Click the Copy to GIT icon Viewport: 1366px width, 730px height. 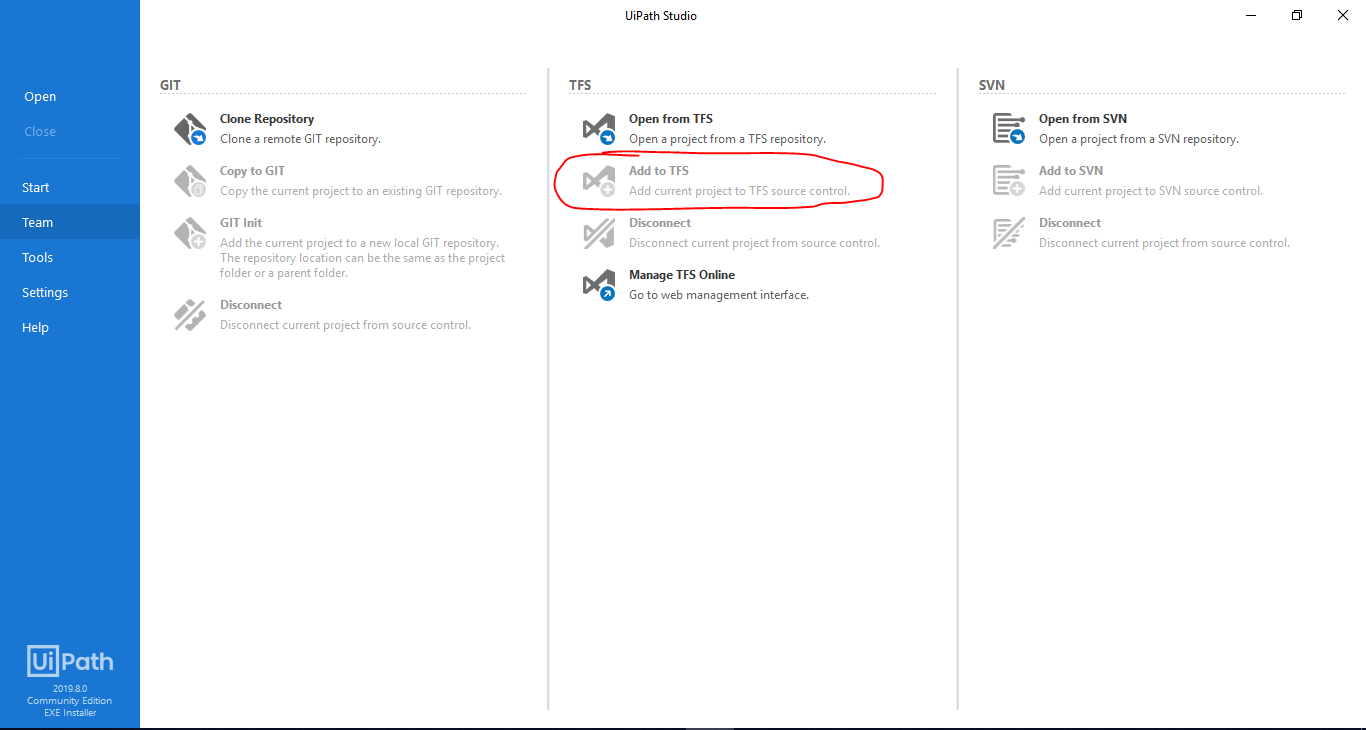(189, 180)
